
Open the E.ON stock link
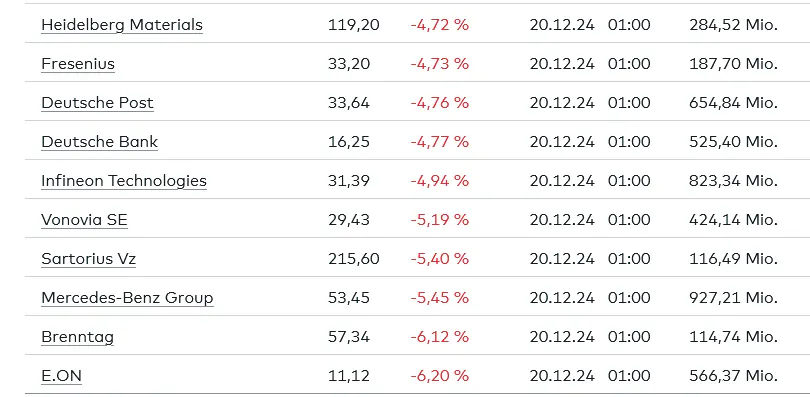point(61,375)
